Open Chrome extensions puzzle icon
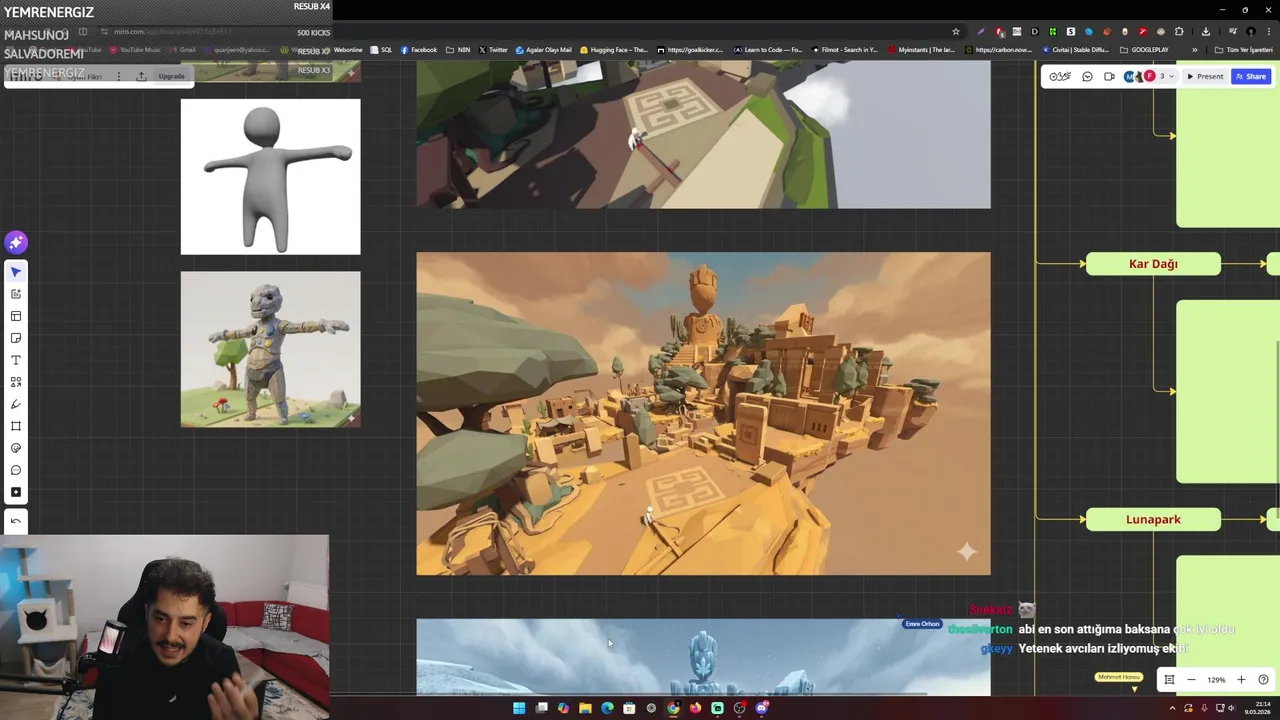 [1179, 31]
